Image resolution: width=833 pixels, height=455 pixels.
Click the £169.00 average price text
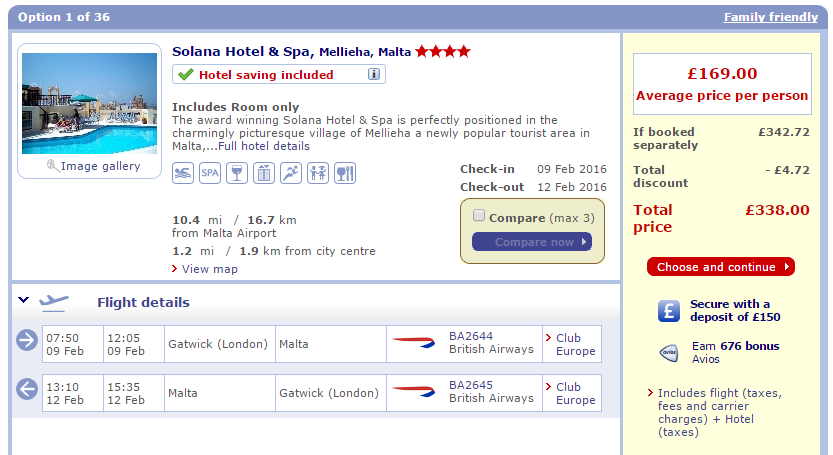pos(722,73)
